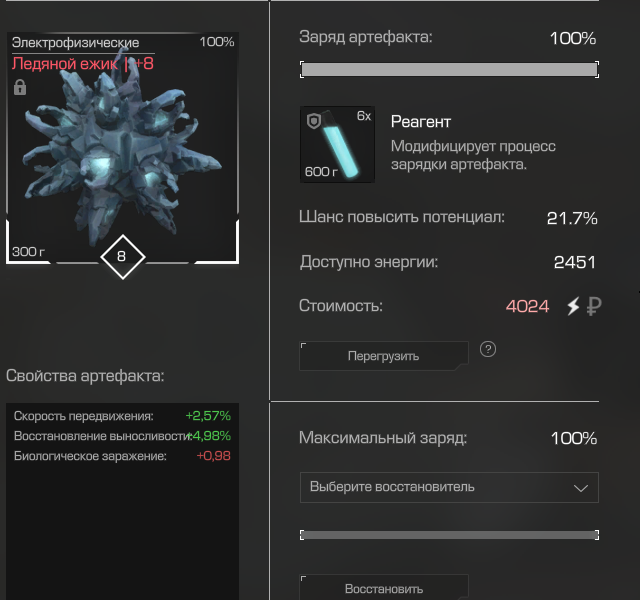Click the padlock icon on the artifact card
The width and height of the screenshot is (640, 600).
(20, 87)
